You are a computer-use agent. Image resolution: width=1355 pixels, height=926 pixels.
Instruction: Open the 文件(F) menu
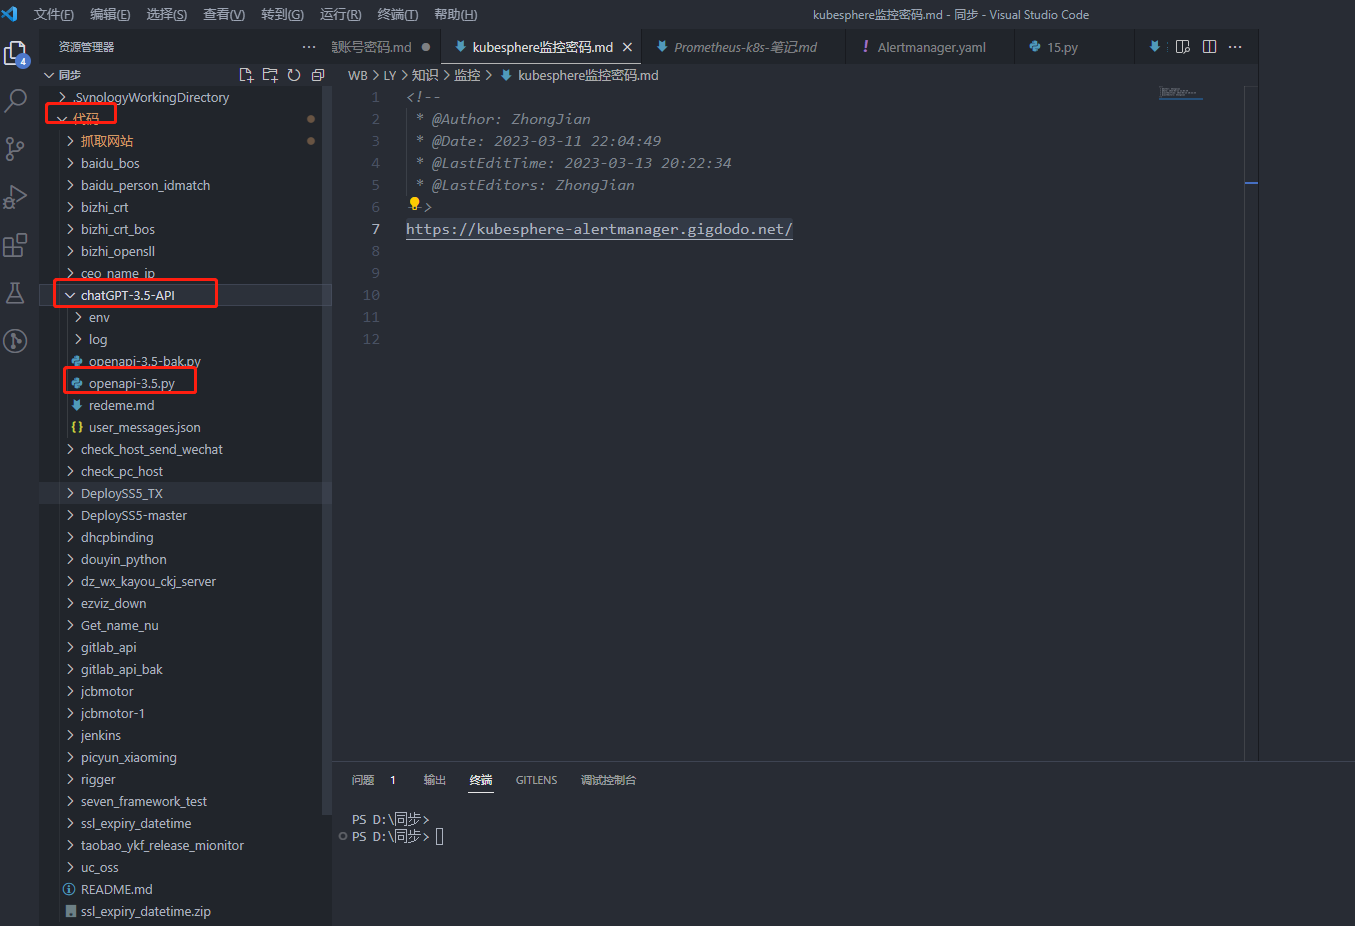(x=54, y=14)
